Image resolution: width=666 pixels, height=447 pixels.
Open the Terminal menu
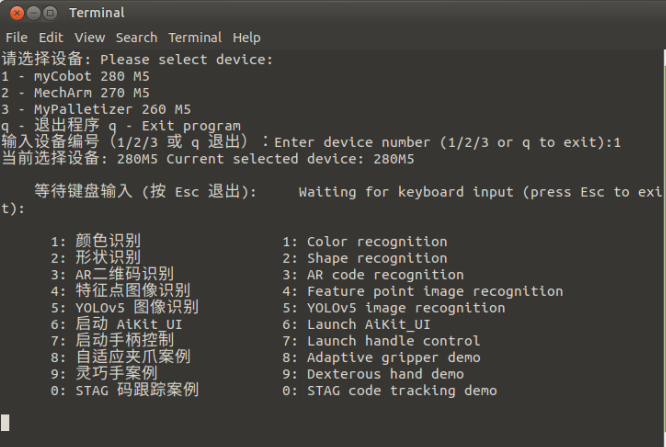tap(195, 37)
